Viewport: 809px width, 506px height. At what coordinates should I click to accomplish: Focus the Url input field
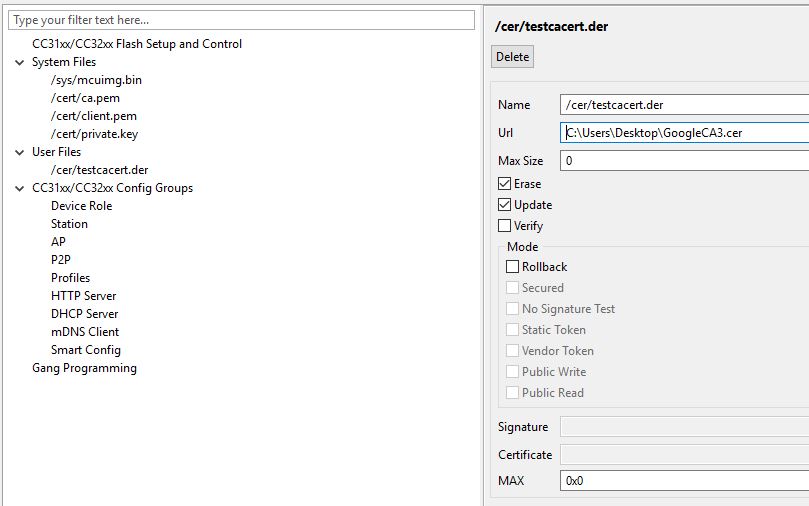click(684, 133)
